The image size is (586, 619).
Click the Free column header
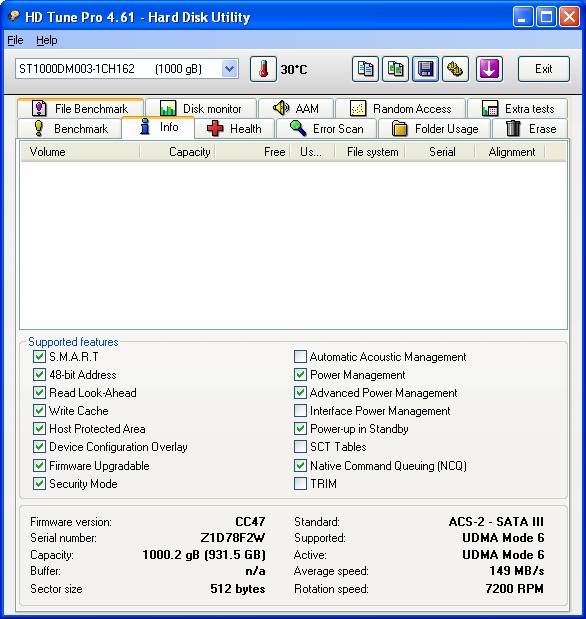(x=253, y=152)
